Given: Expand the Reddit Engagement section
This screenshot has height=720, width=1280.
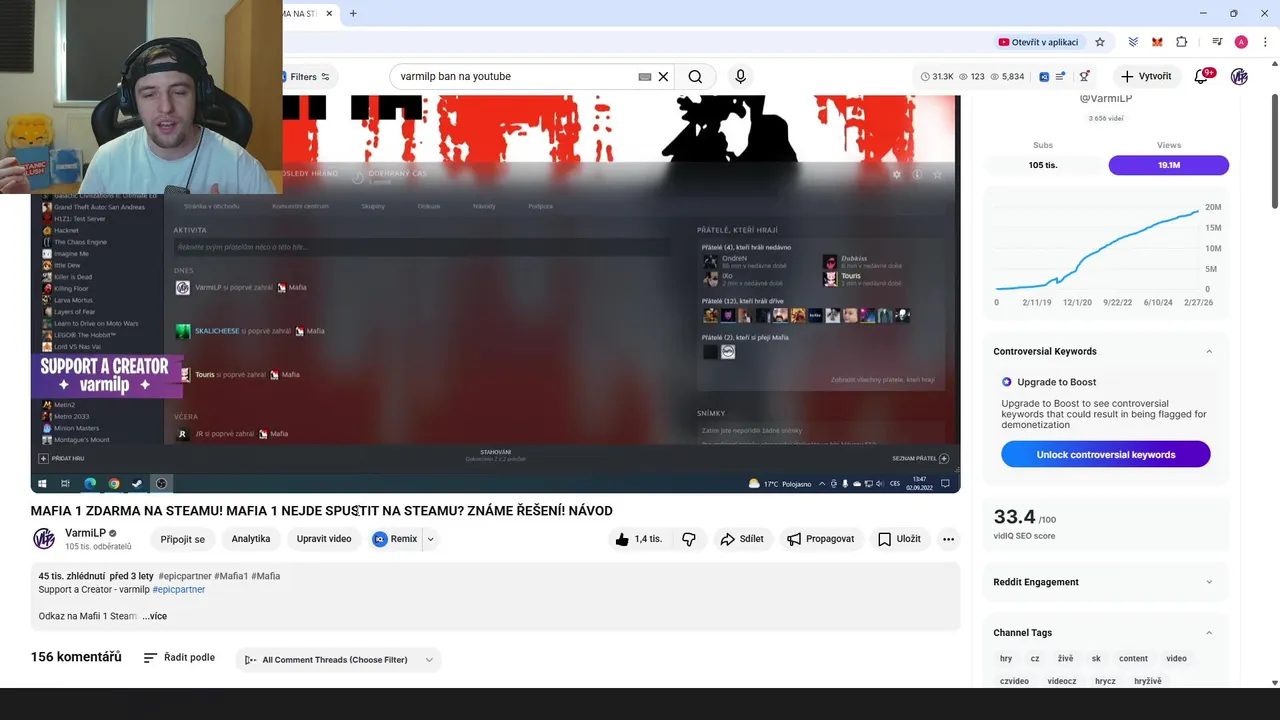Looking at the screenshot, I should click(1209, 582).
